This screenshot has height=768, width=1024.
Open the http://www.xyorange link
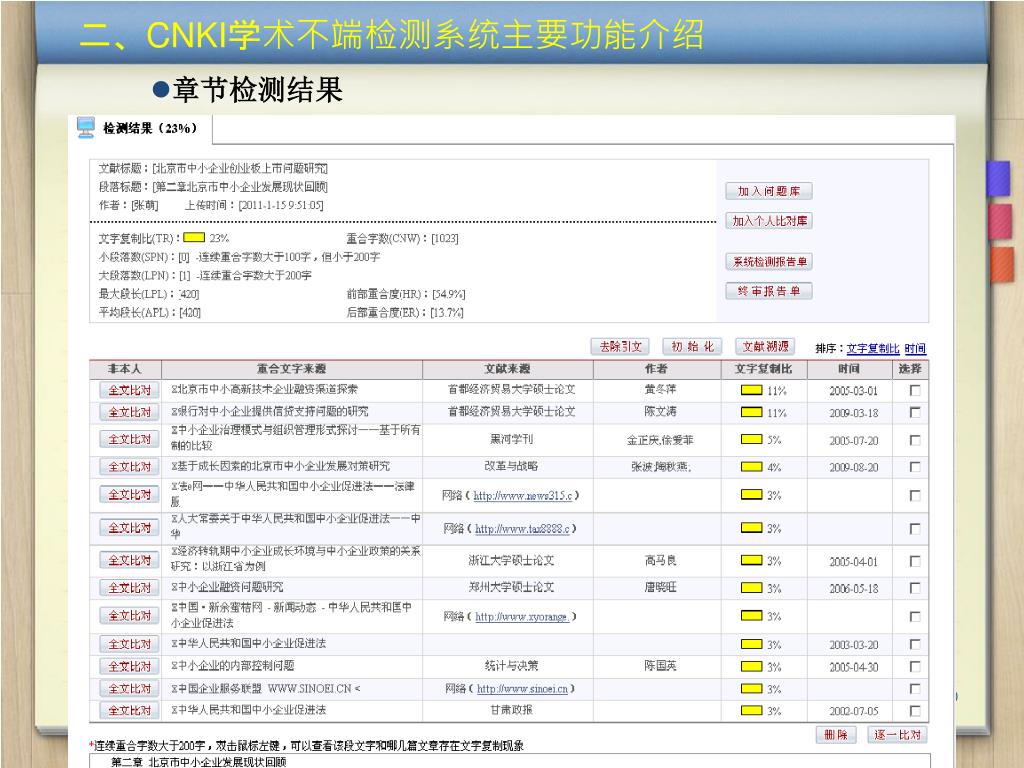coord(522,616)
